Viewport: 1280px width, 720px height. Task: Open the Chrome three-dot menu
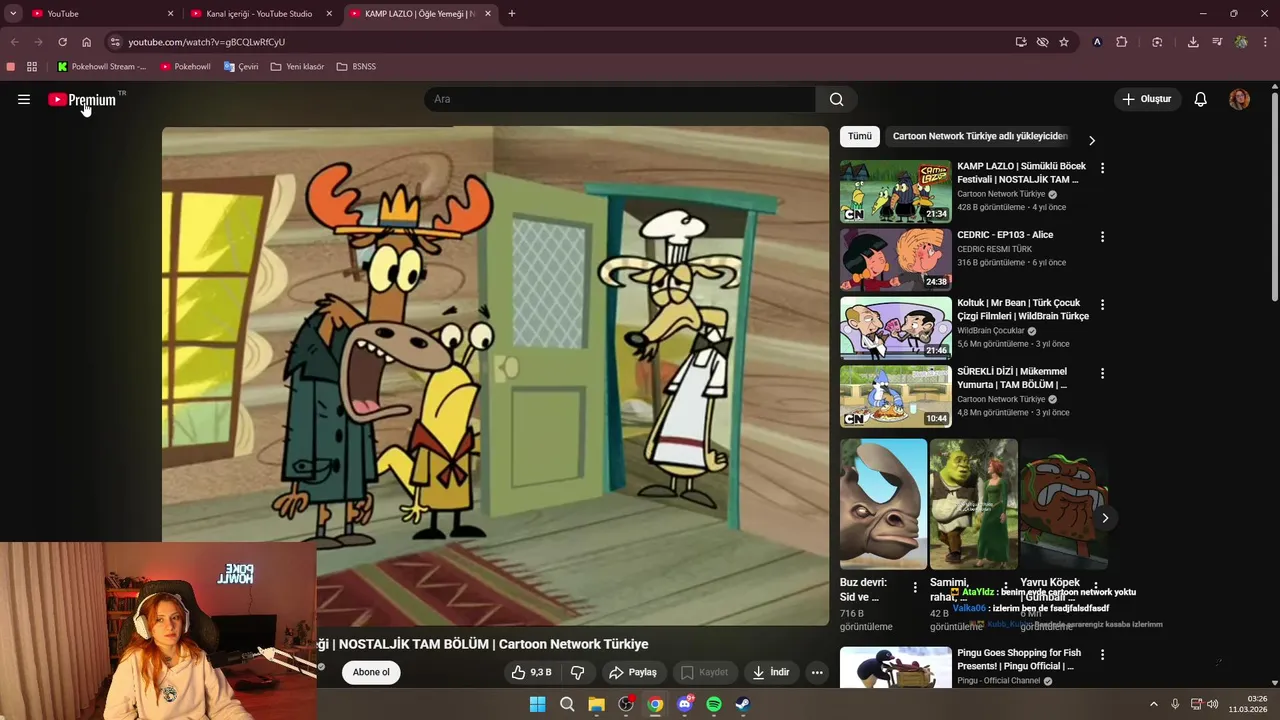click(1265, 42)
